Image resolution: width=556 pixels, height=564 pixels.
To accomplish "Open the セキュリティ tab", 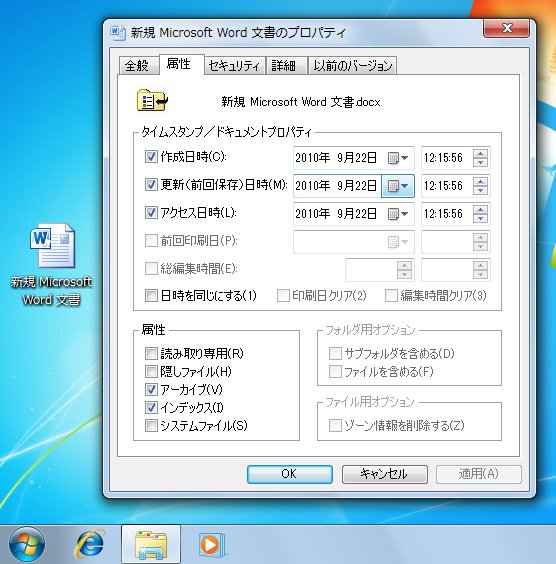I will [234, 65].
